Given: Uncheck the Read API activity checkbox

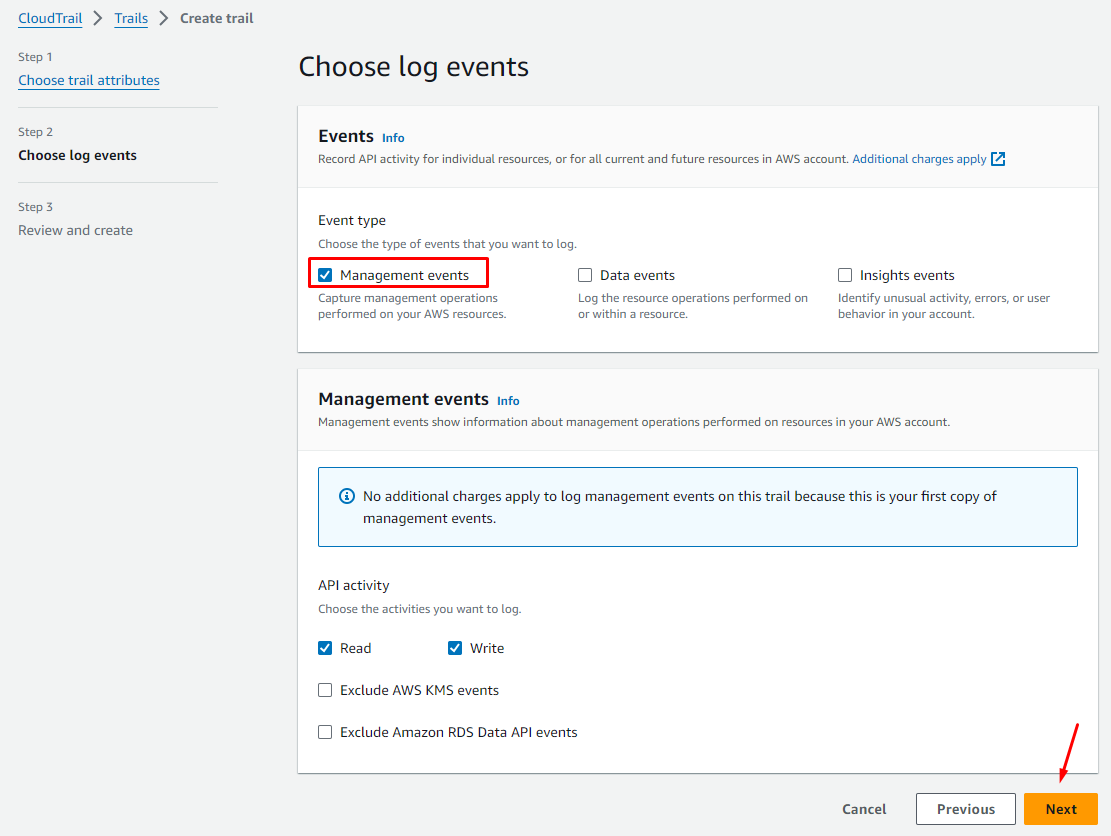Looking at the screenshot, I should pos(325,648).
